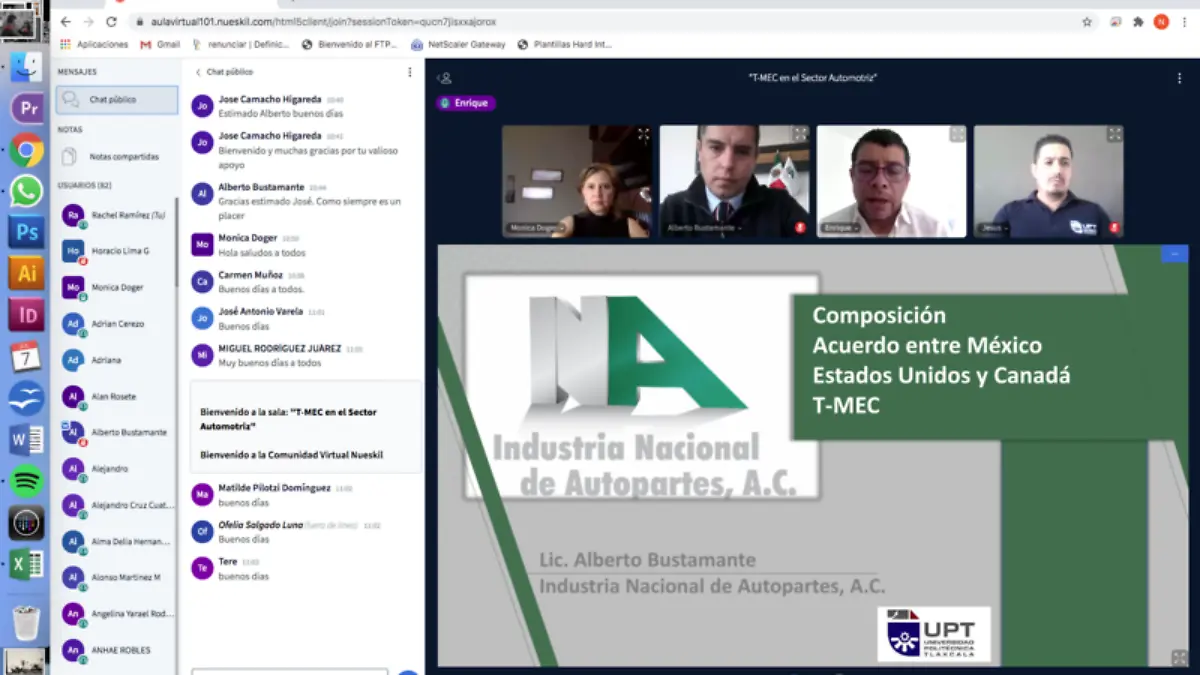The height and width of the screenshot is (675, 1200).
Task: Fullscreen Jesus's webcam
Action: (x=1114, y=134)
